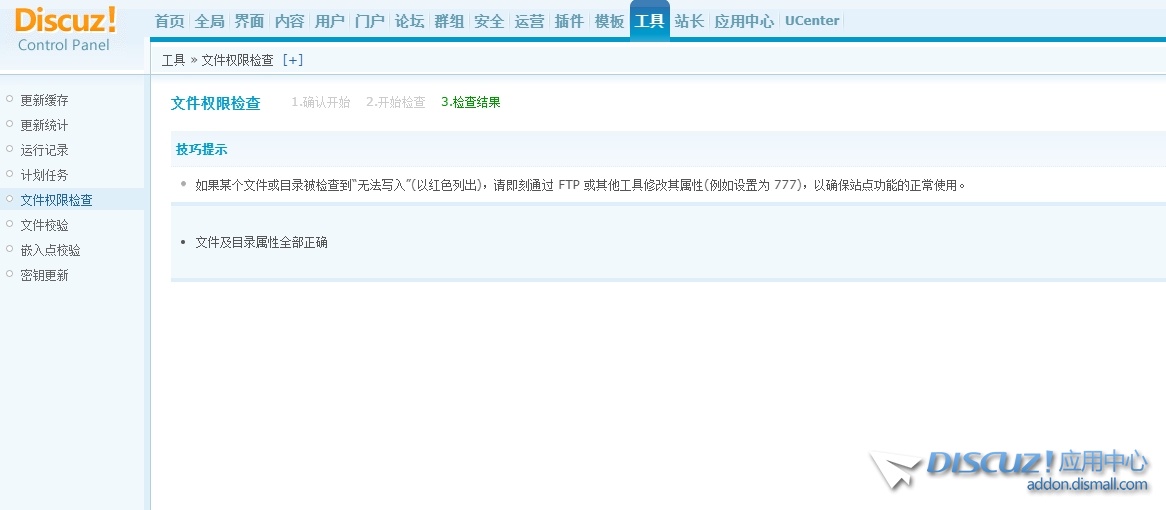Select the 论坛 top navigation item
Image resolution: width=1166 pixels, height=510 pixels.
tap(409, 21)
